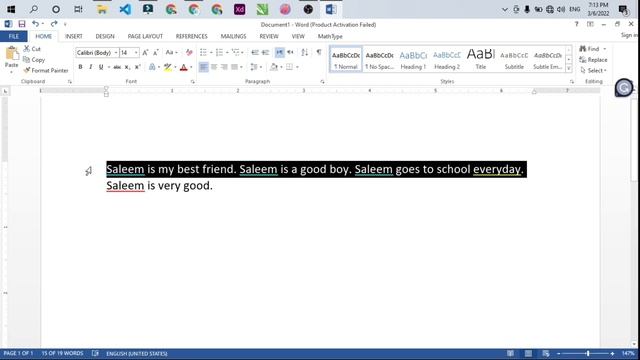The height and width of the screenshot is (360, 640).
Task: Open the font size dropdown
Action: click(x=136, y=53)
